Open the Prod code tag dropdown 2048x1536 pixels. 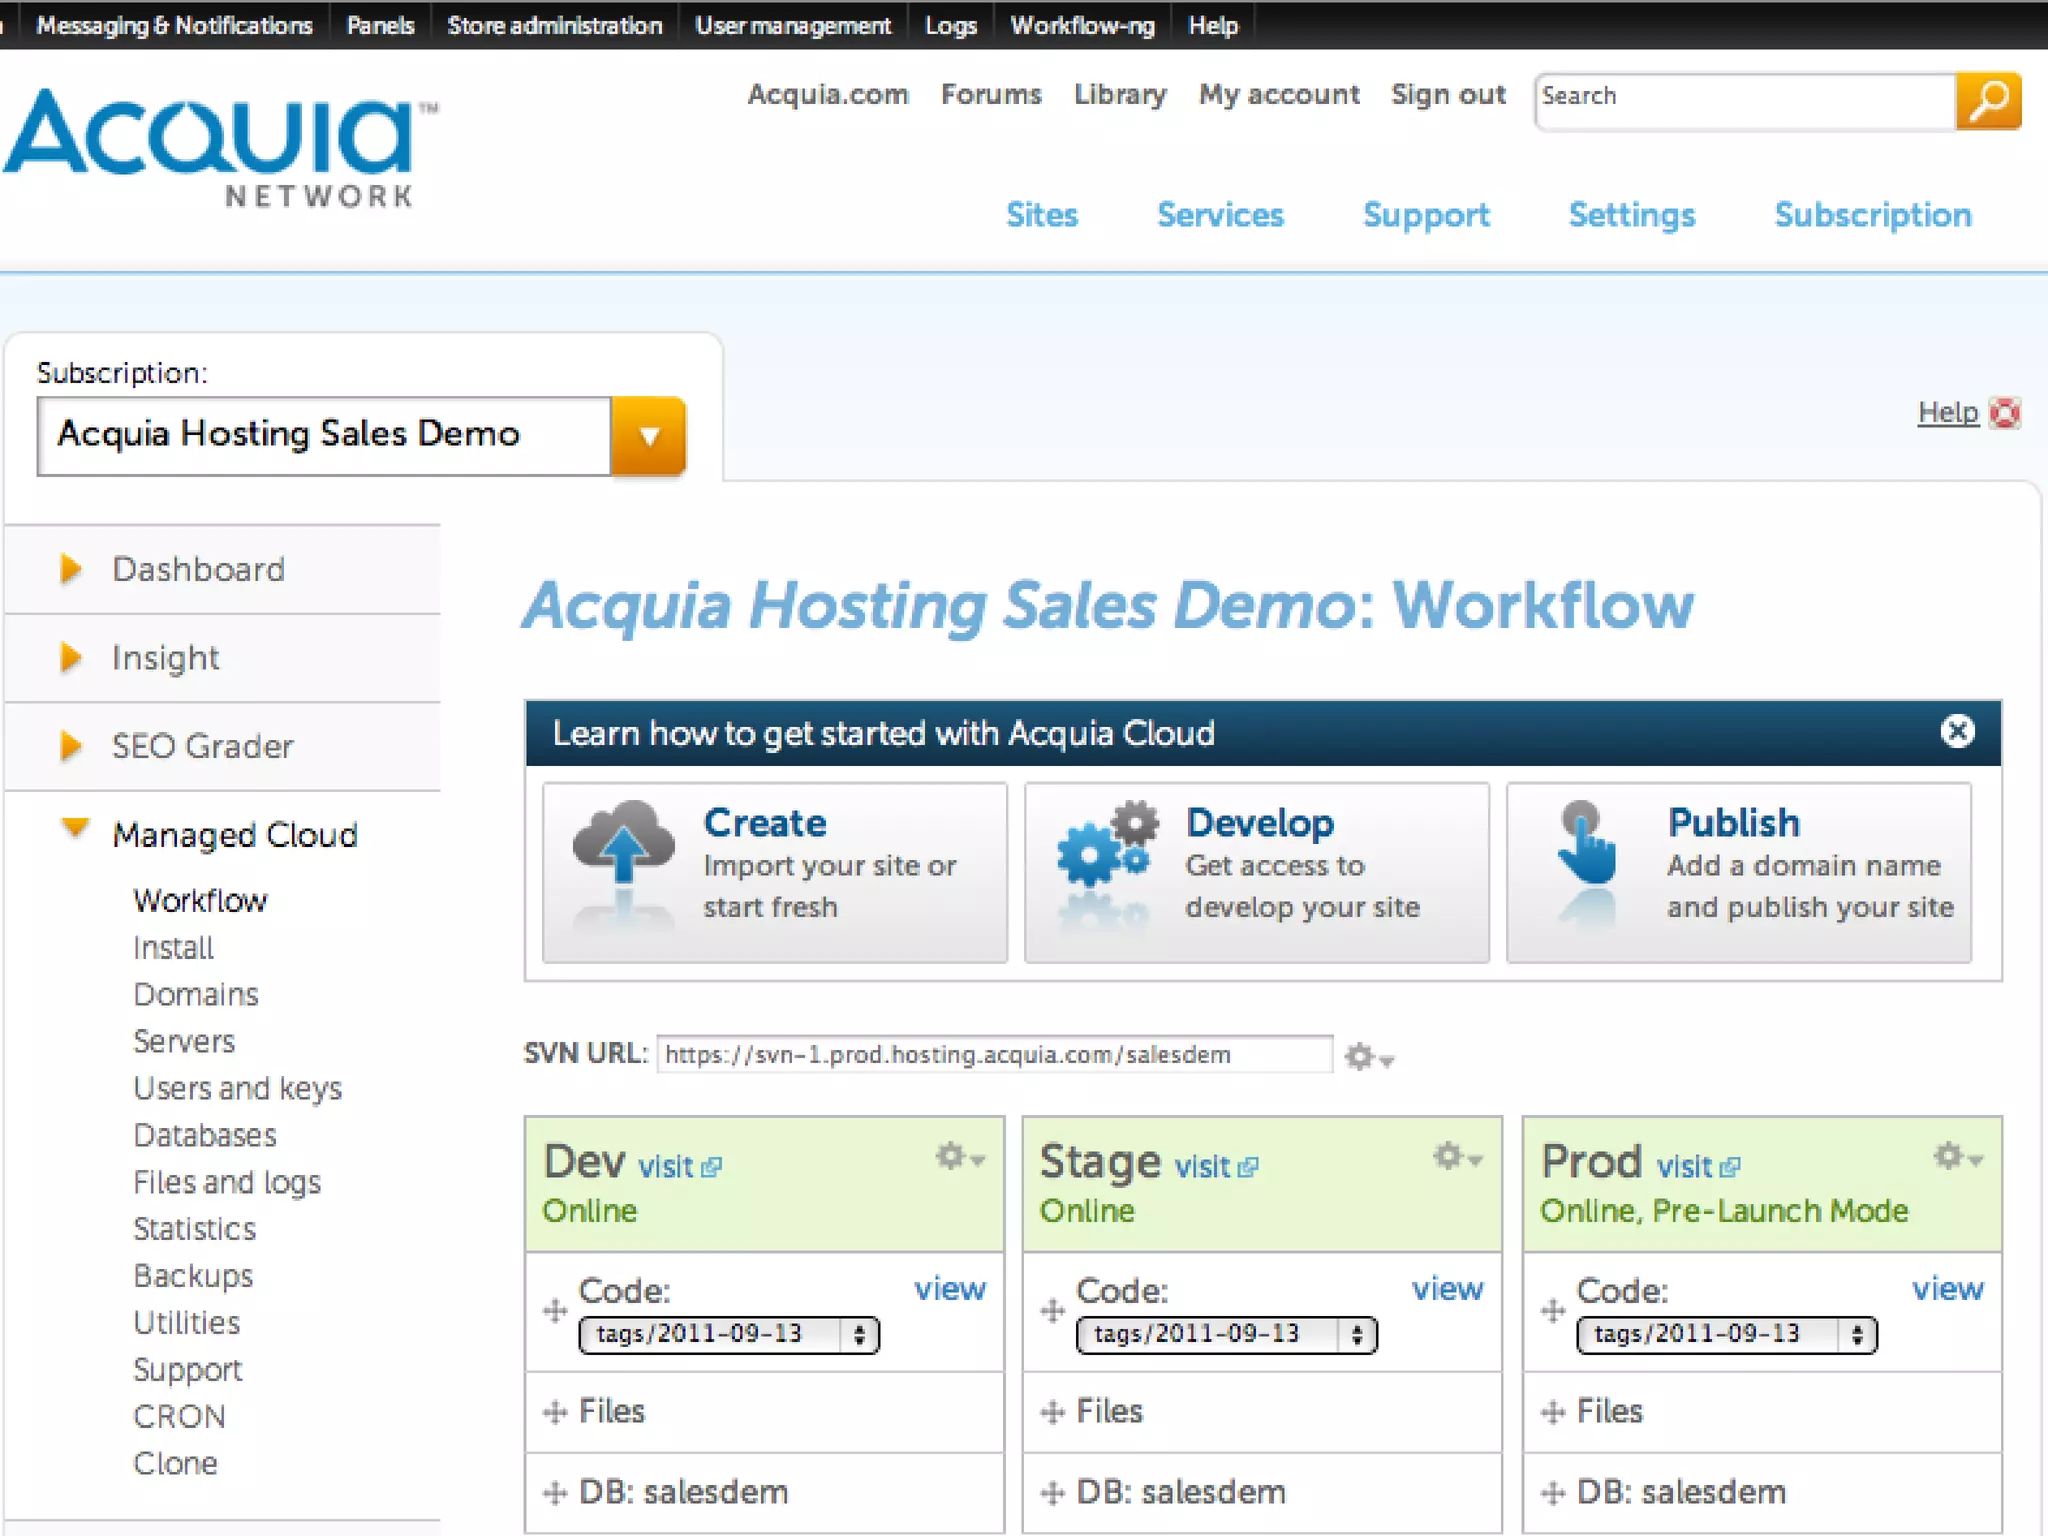1726,1335
